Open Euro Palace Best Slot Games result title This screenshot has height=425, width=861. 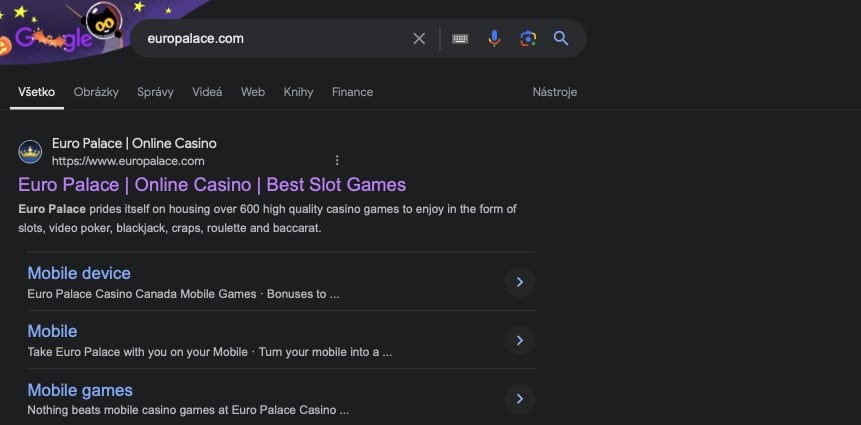point(212,184)
